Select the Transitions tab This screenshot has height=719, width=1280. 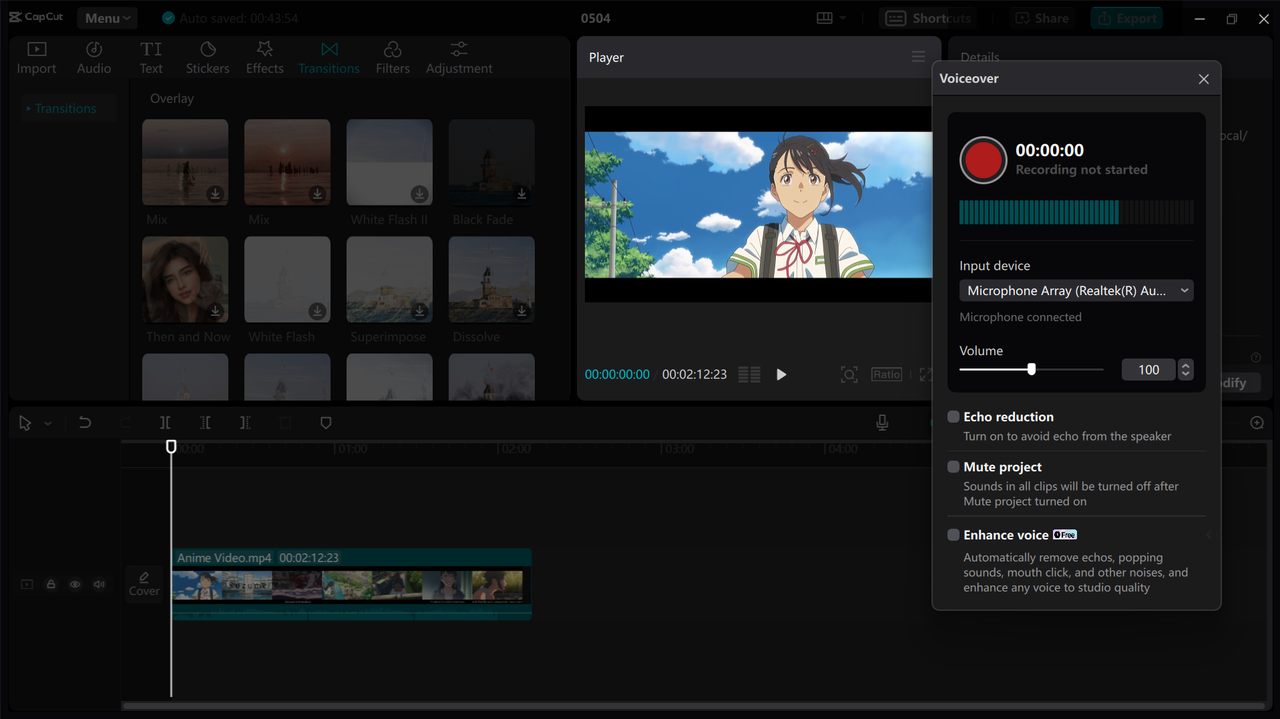click(329, 58)
